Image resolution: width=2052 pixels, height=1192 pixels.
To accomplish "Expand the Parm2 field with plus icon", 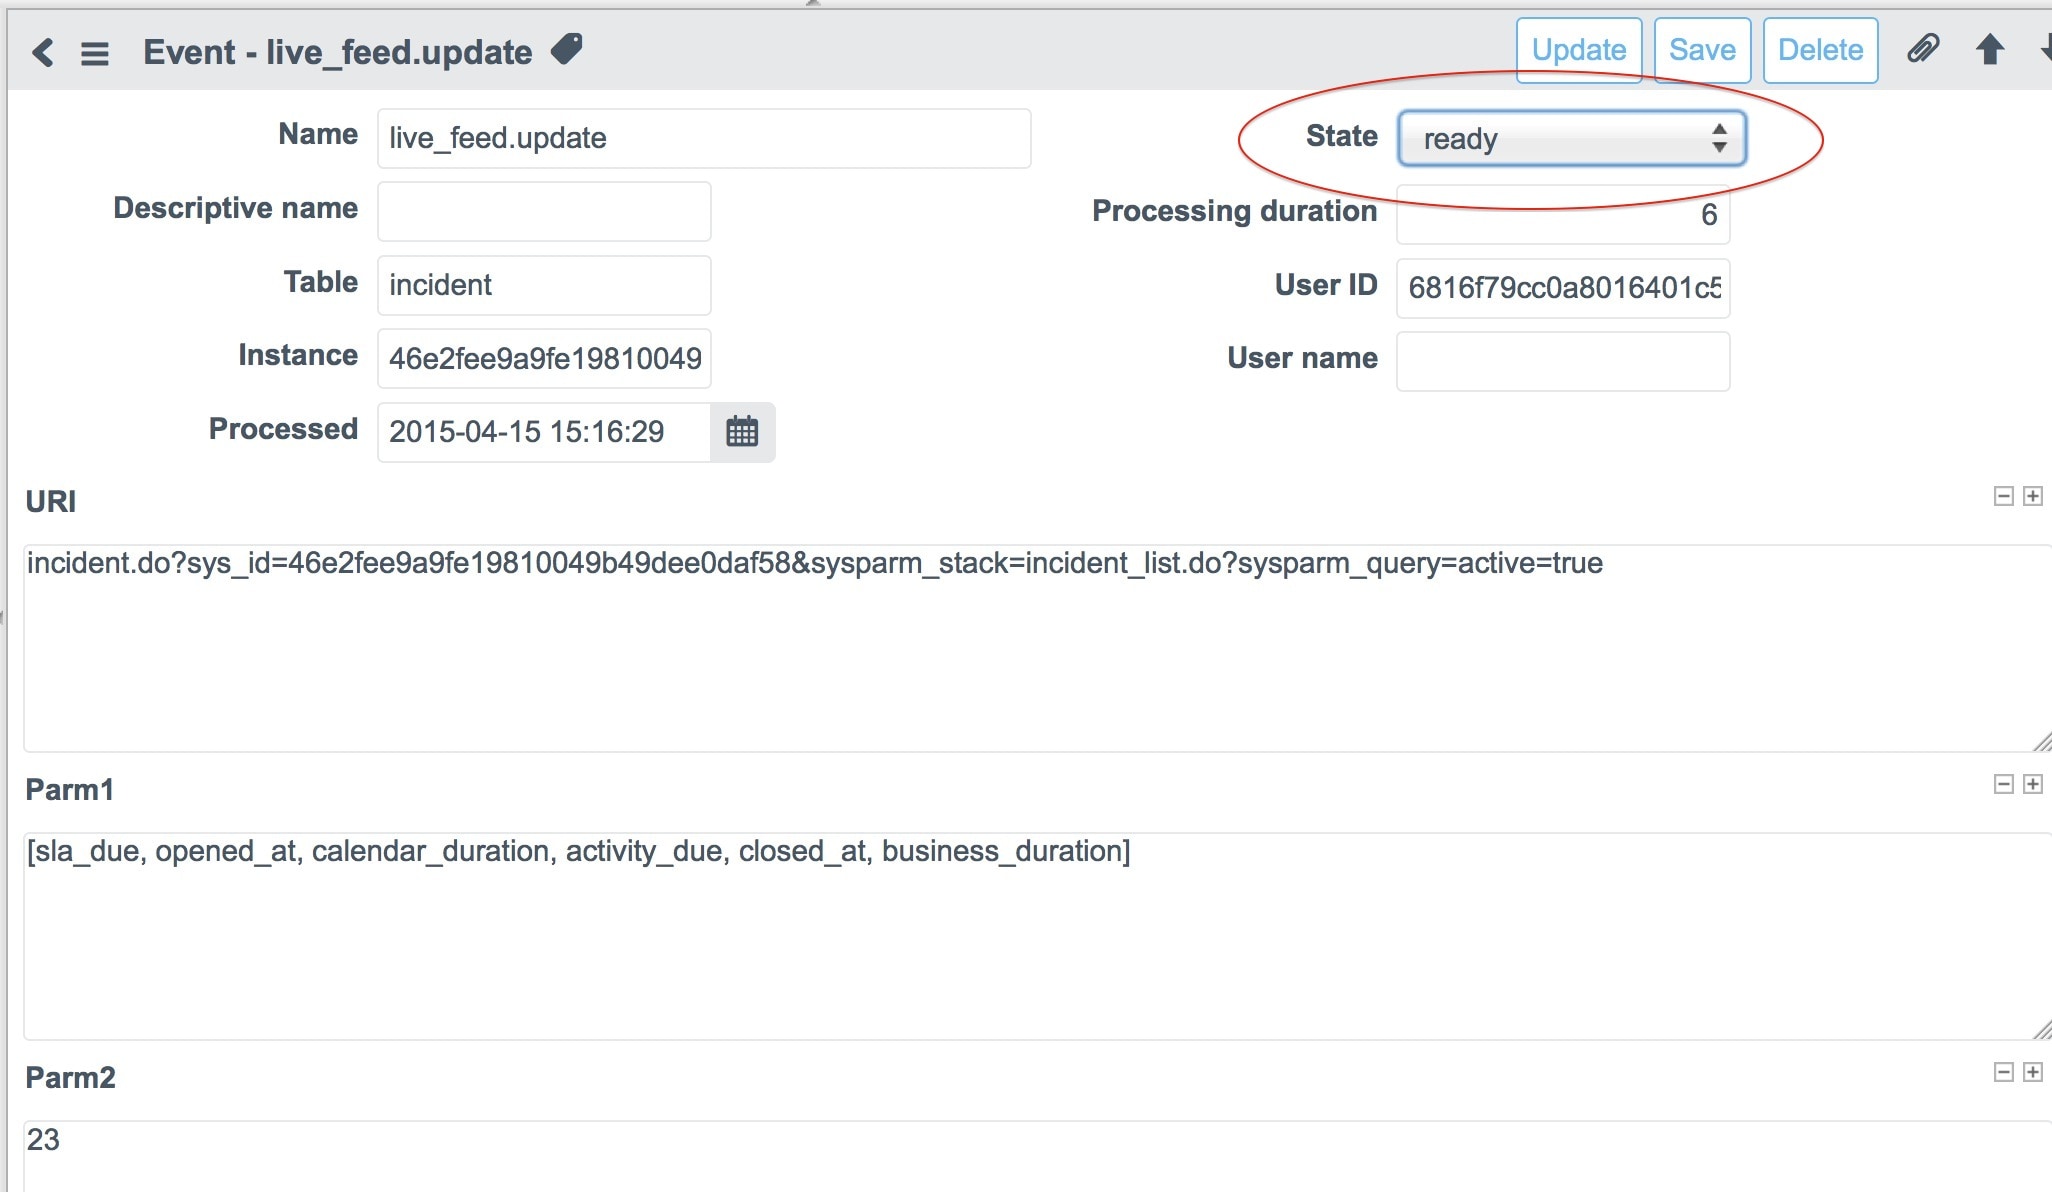I will [2033, 1072].
